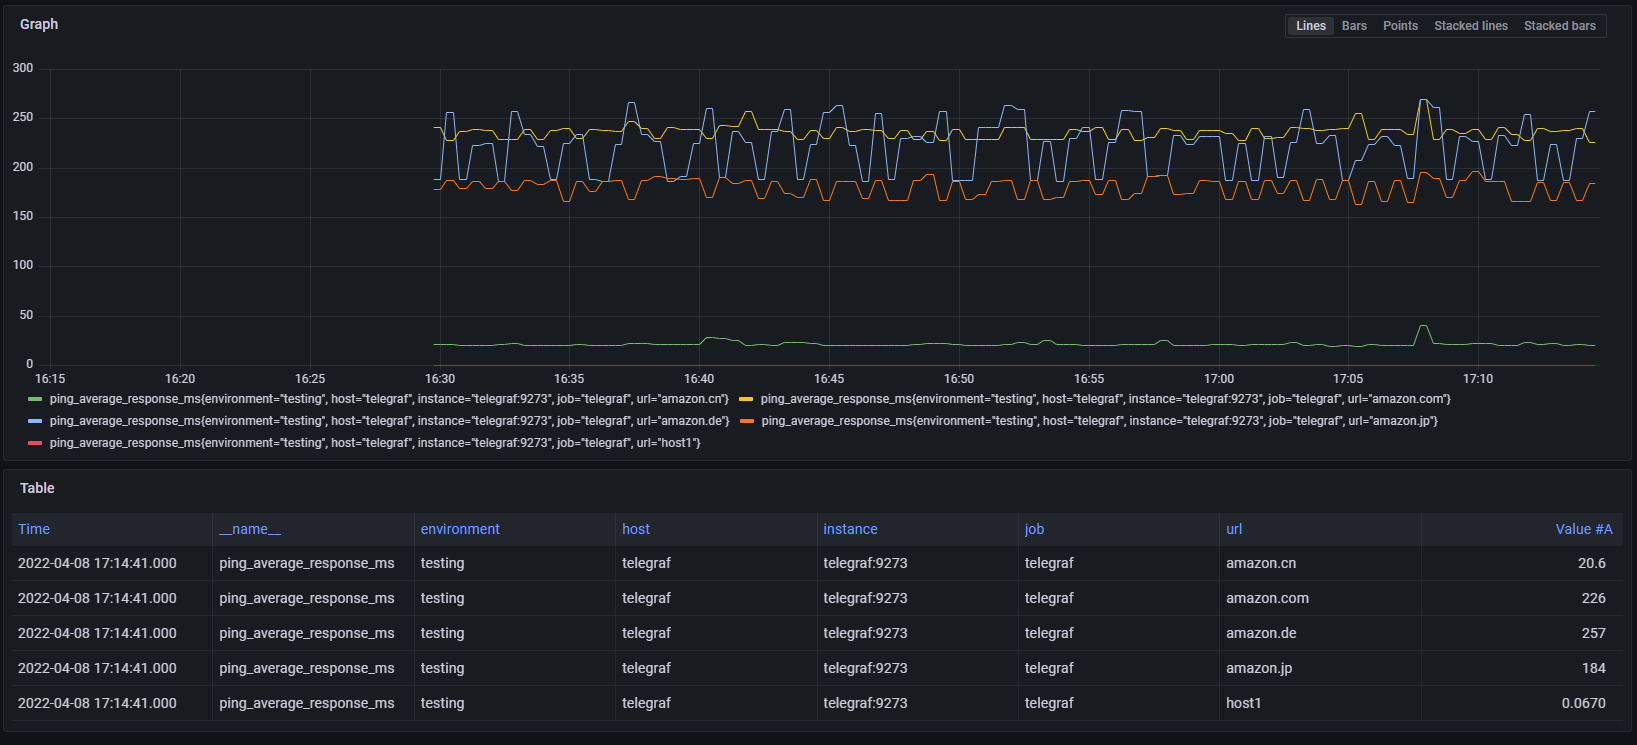This screenshot has width=1637, height=745.
Task: Toggle amazon.de series via legend label
Action: pos(389,421)
